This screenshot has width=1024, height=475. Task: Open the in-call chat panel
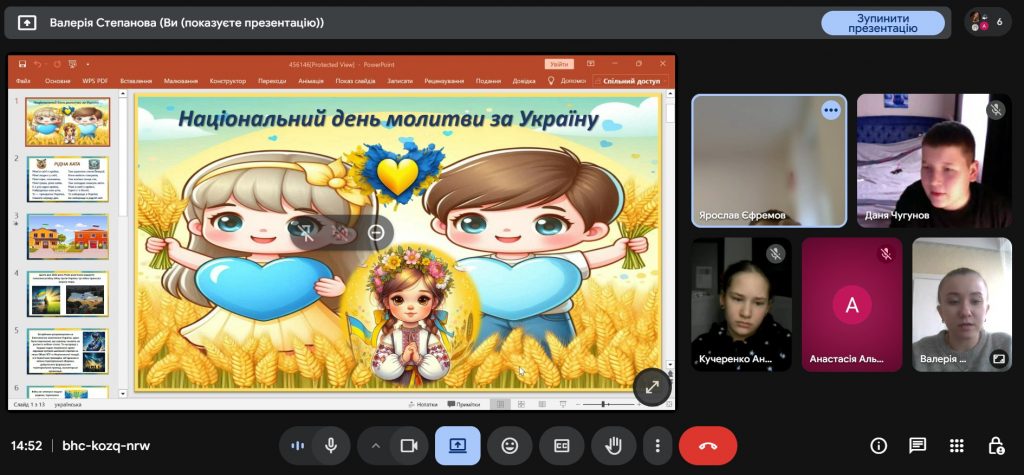pyautogui.click(x=917, y=446)
